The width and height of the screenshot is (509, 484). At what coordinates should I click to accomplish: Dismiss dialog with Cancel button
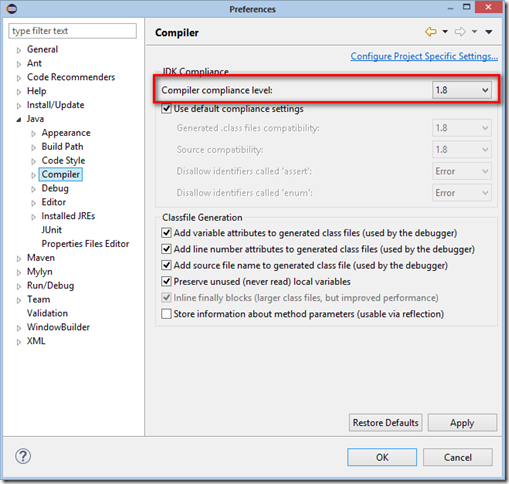(458, 457)
